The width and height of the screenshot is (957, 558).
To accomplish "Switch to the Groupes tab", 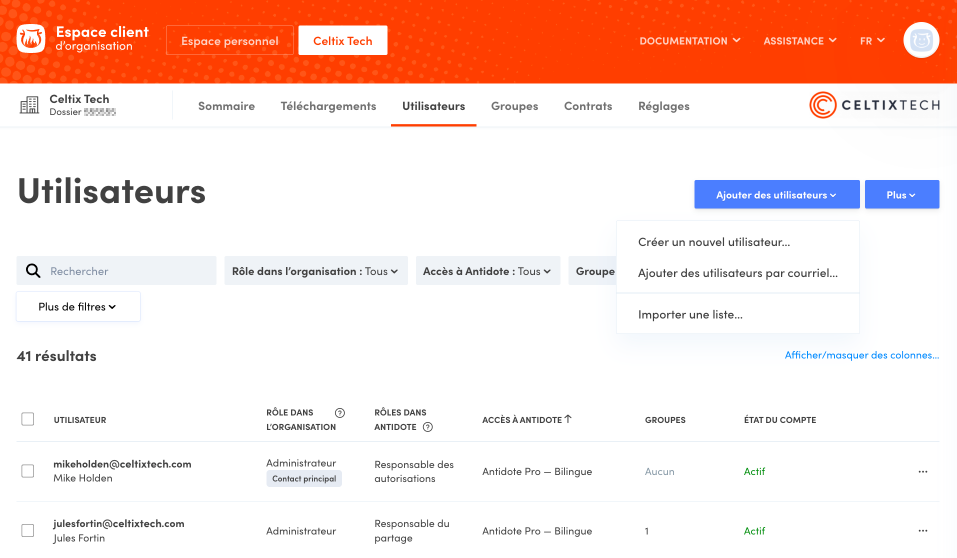I will click(514, 106).
